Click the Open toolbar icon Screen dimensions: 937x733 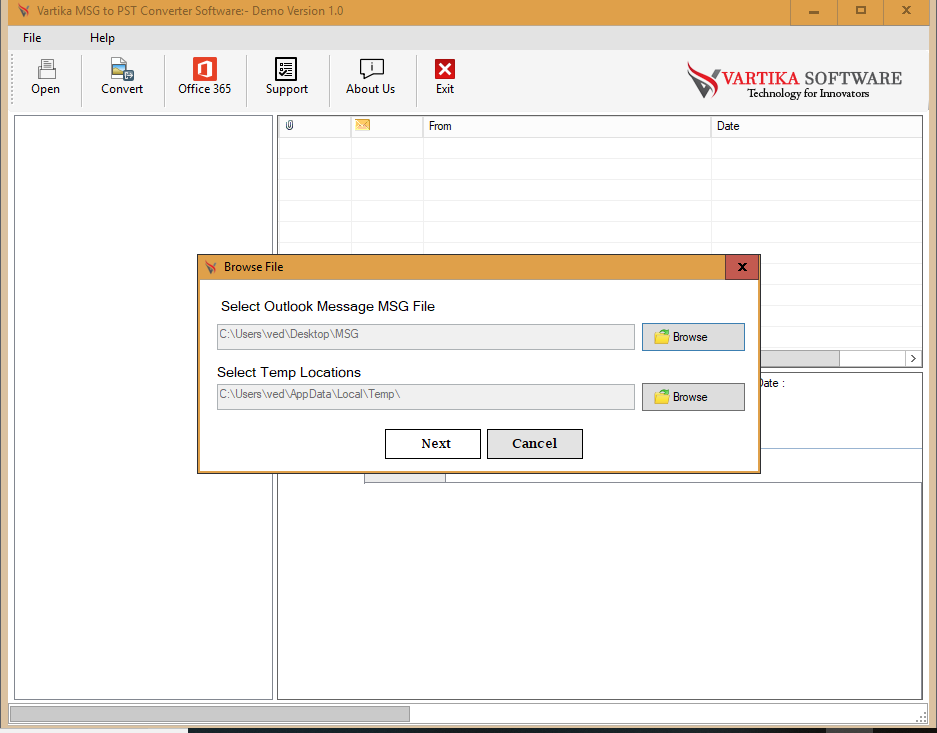(45, 77)
